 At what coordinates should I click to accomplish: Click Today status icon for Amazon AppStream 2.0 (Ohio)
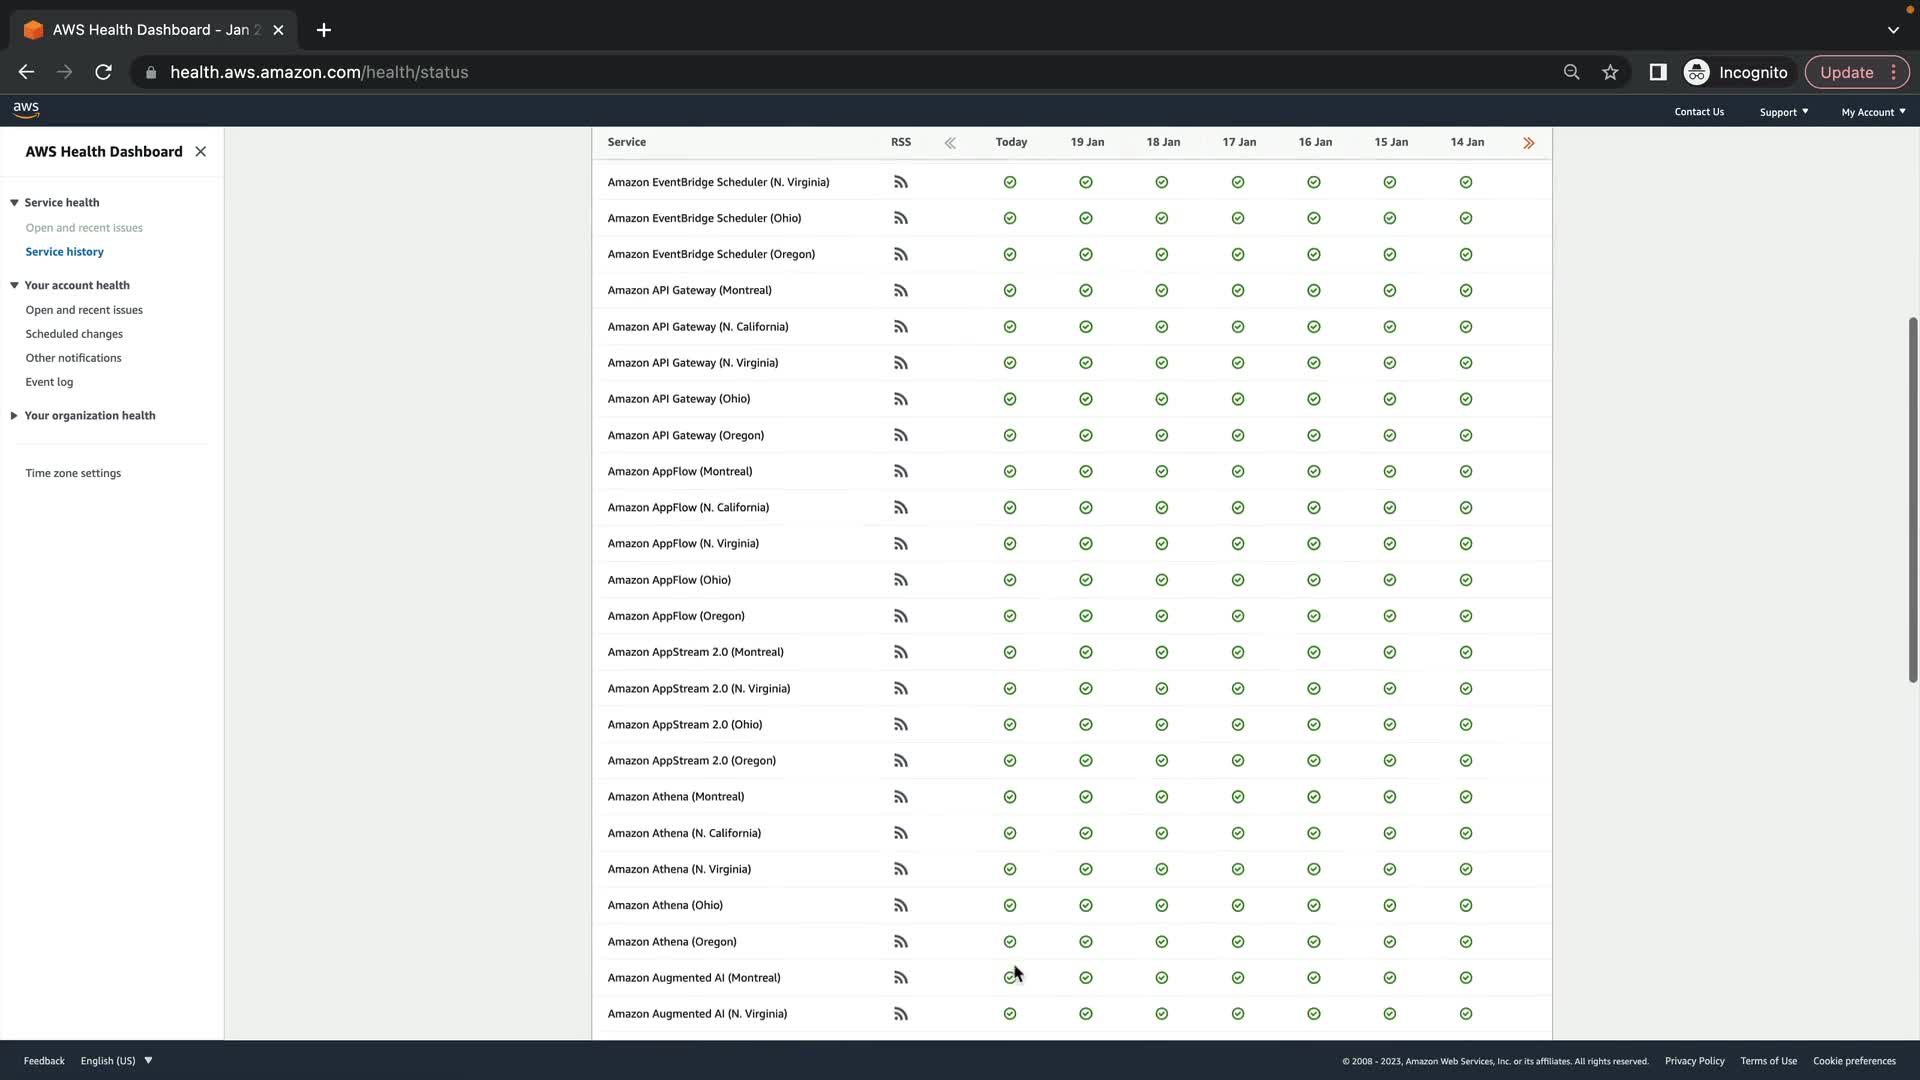(1010, 725)
